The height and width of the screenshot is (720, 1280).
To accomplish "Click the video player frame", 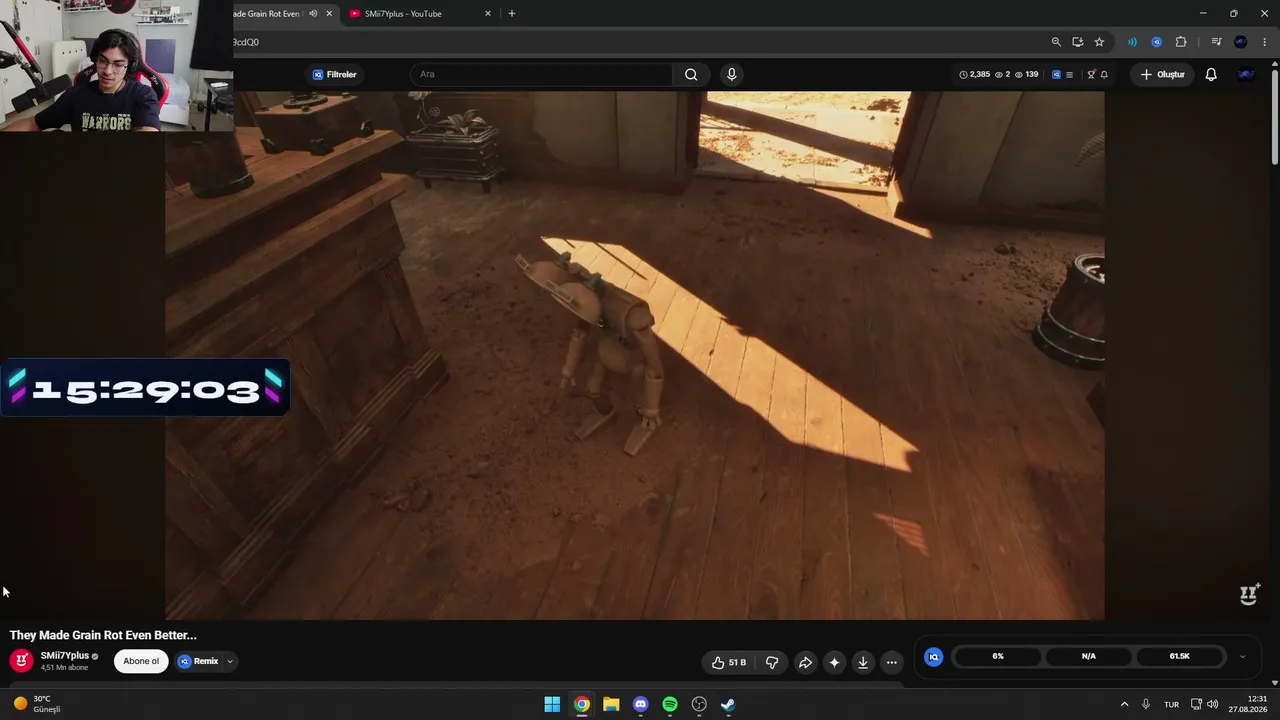I will click(x=635, y=355).
